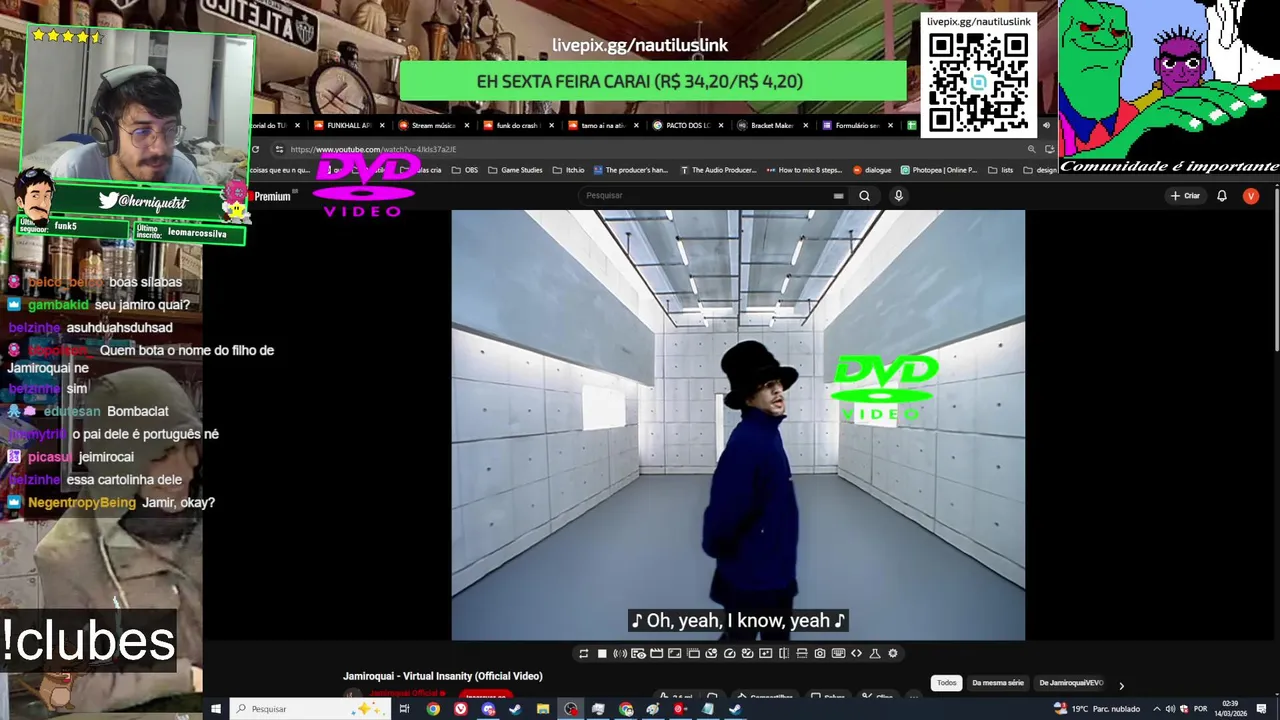Select the De JamiroquaiVEVO filter chip

pos(1071,683)
